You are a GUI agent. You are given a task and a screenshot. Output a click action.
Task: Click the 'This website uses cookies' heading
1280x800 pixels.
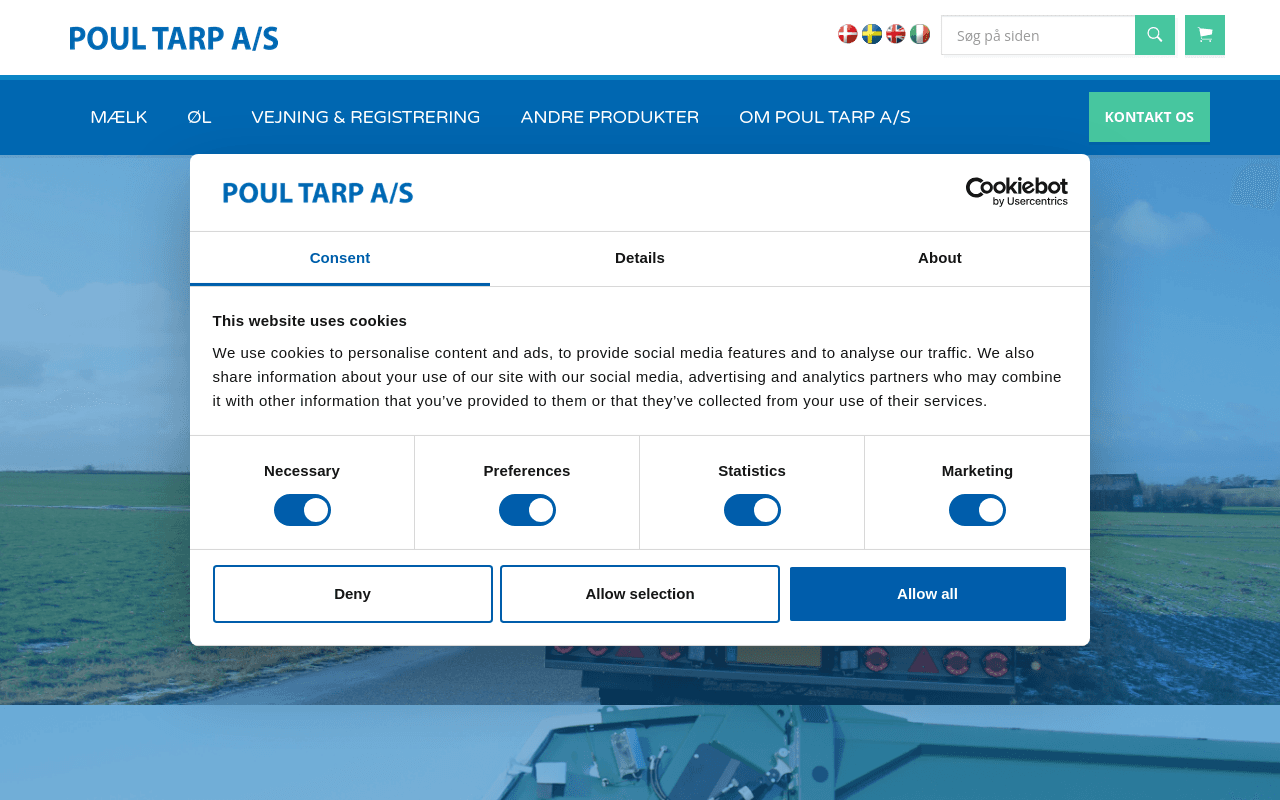[310, 321]
